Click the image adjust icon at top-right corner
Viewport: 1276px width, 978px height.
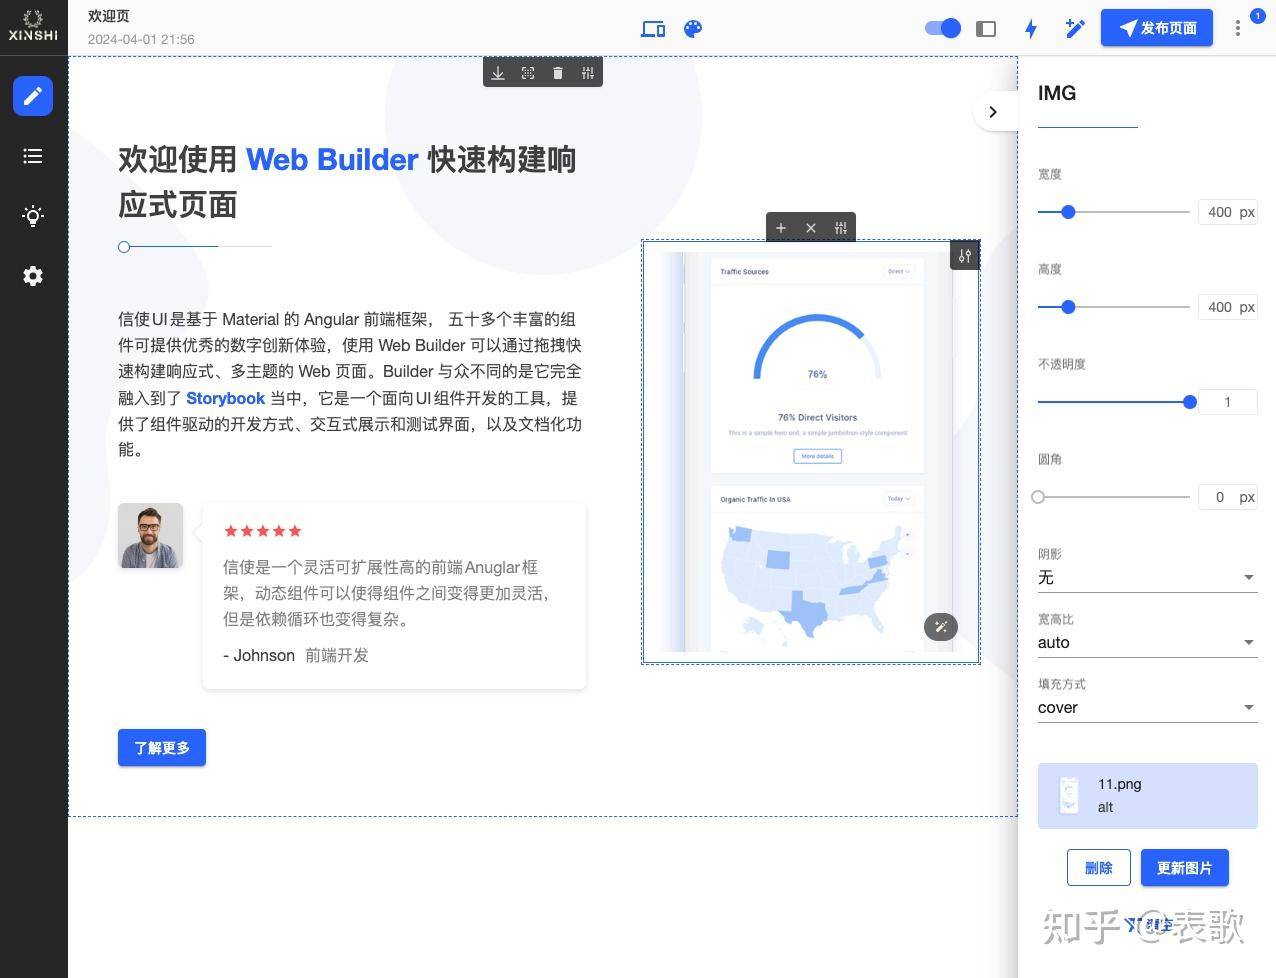point(964,256)
